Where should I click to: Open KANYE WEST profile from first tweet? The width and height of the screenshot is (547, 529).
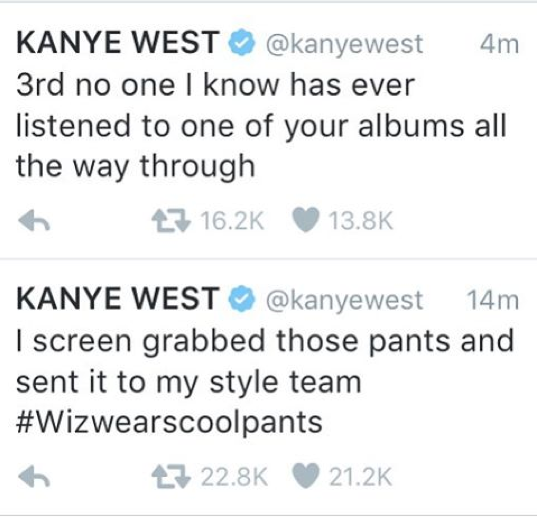pos(118,43)
